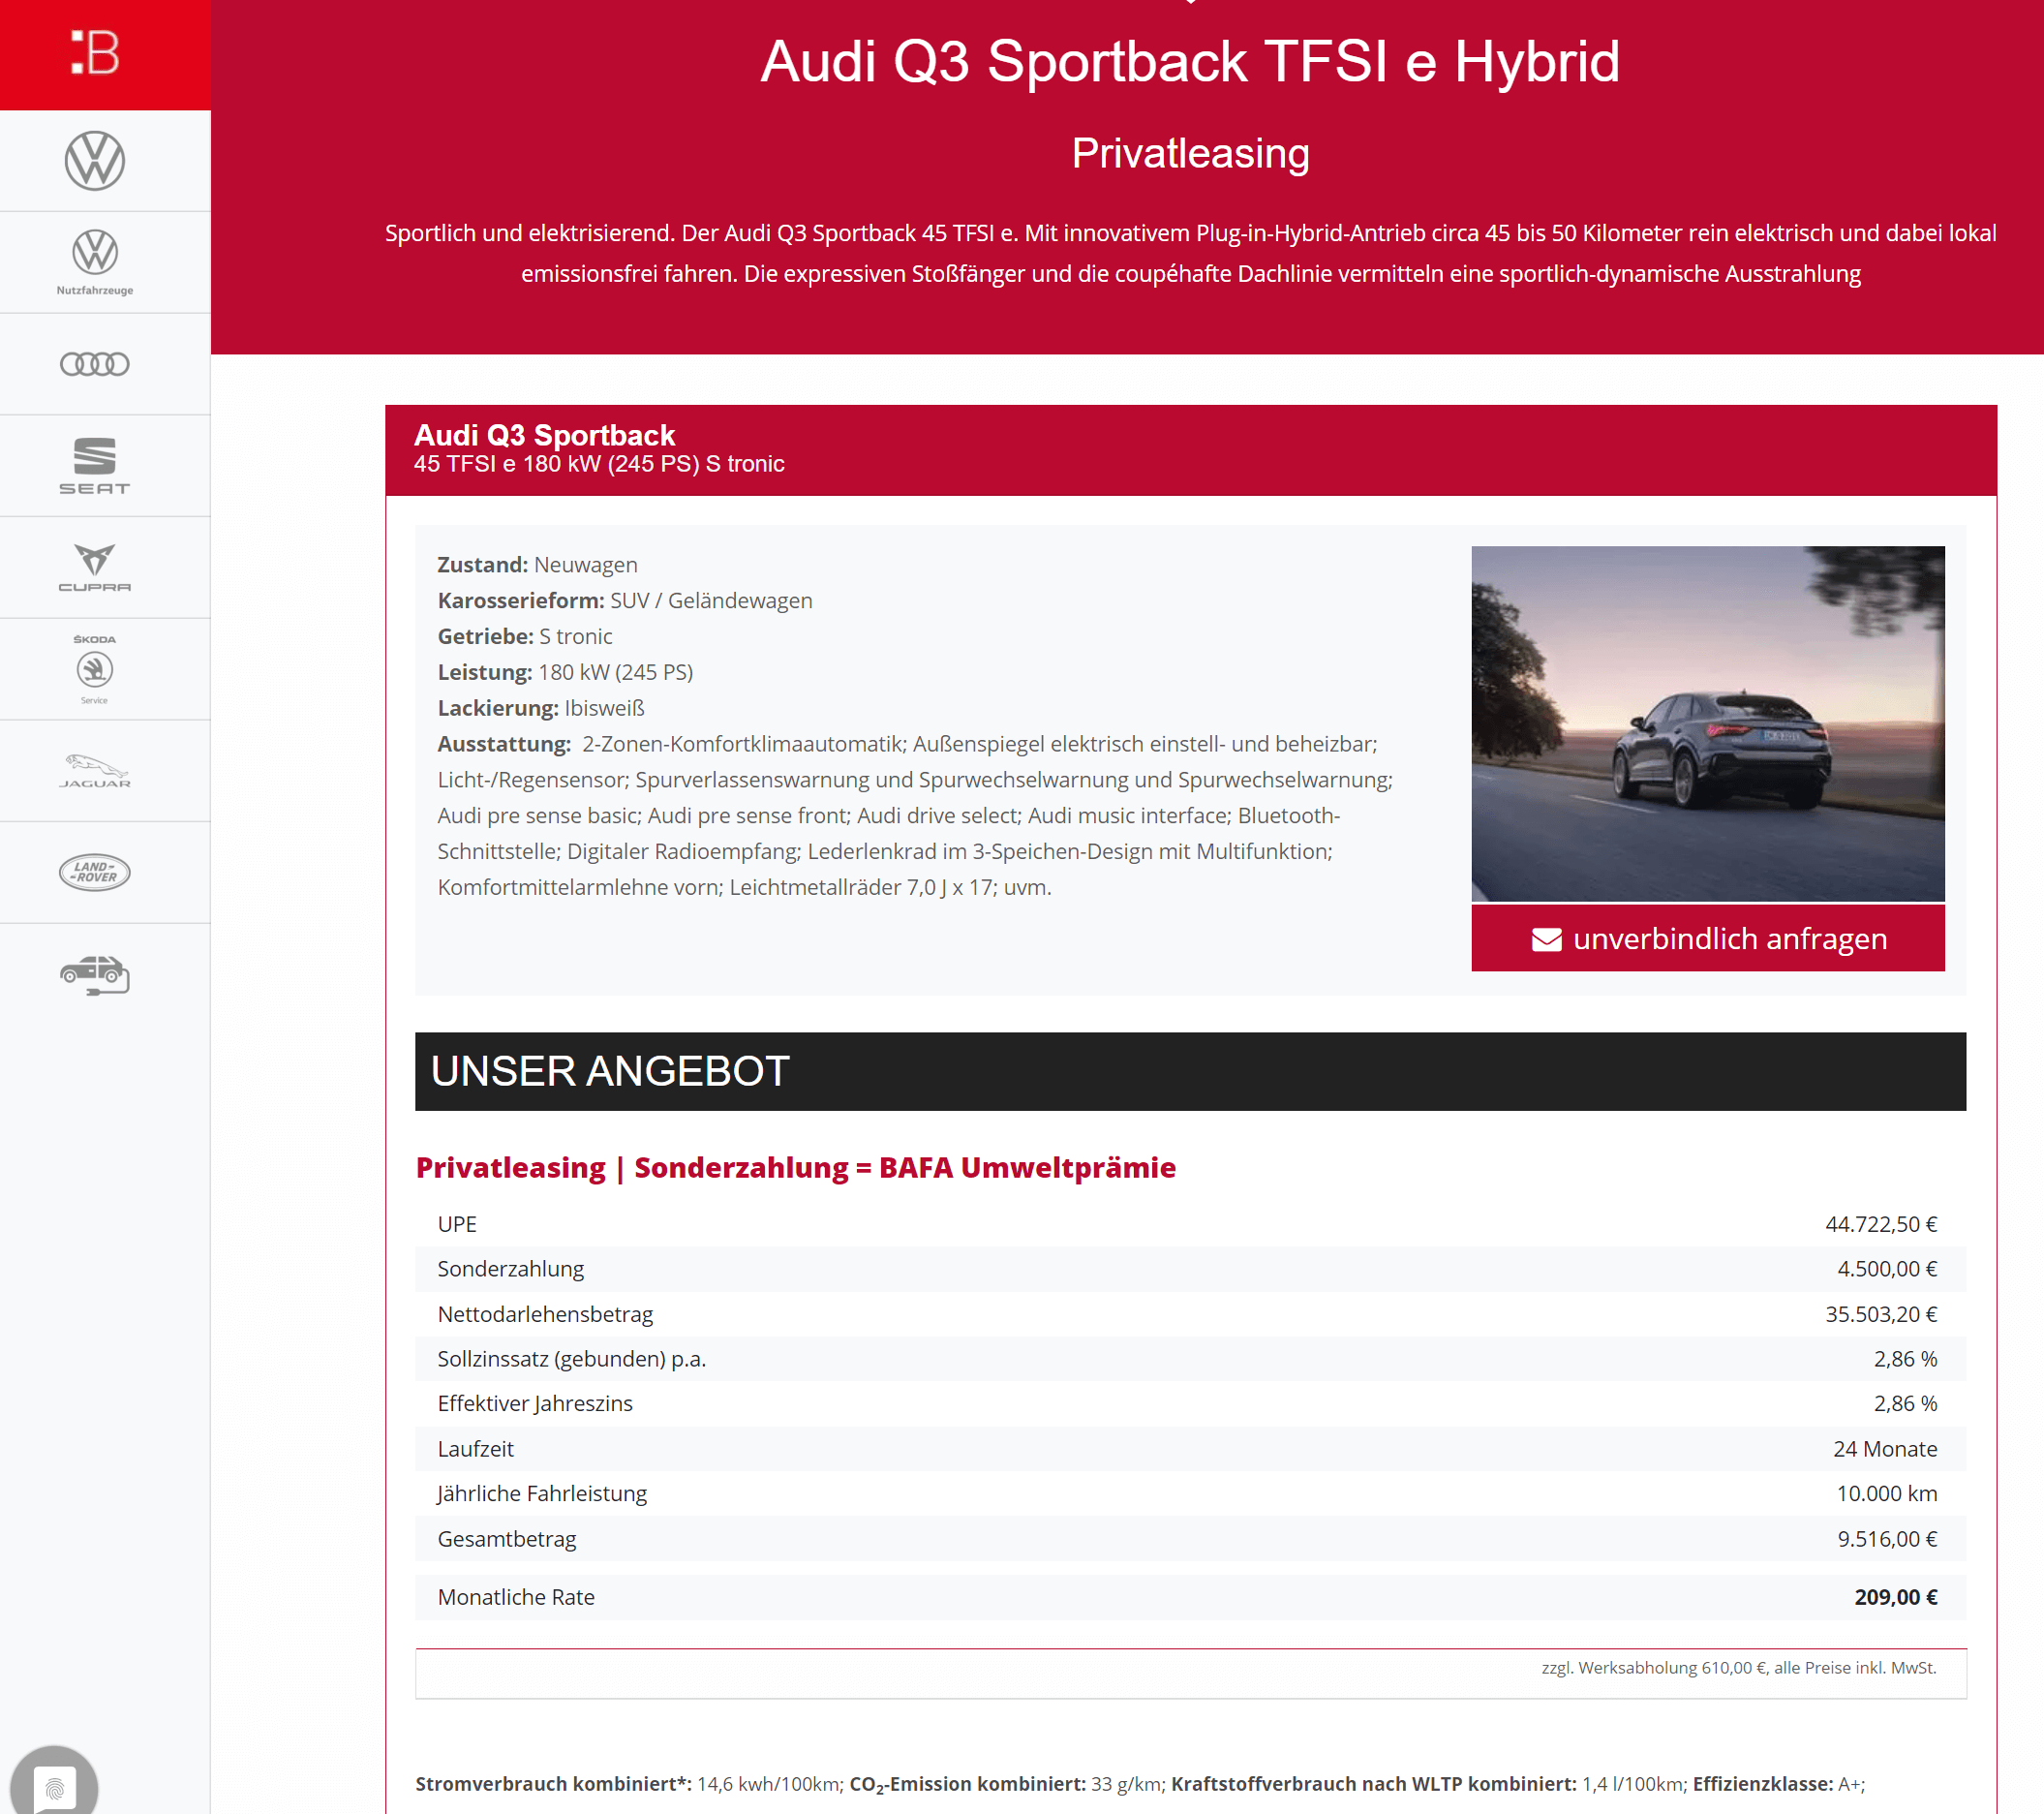Click the 'Stromverbrauch kombiniert*' consumption line
2044x1814 pixels.
(1140, 1784)
